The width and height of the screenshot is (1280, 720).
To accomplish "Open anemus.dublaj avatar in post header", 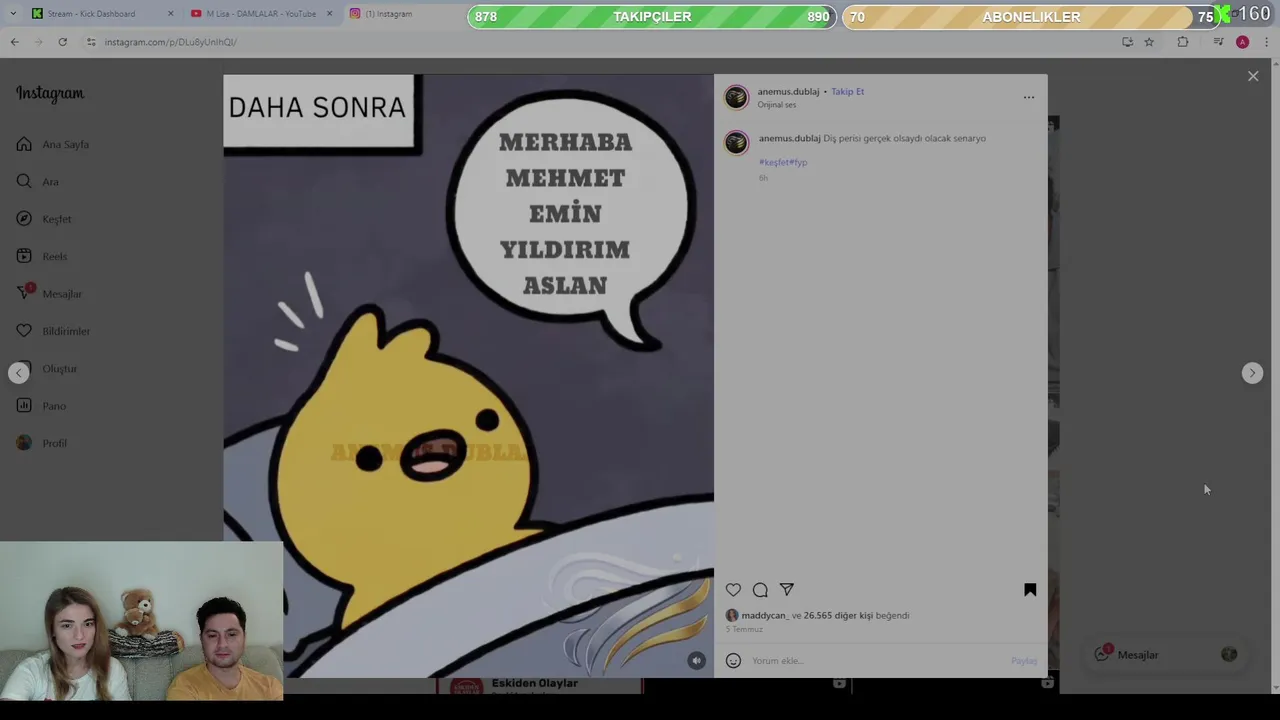I will click(x=737, y=97).
